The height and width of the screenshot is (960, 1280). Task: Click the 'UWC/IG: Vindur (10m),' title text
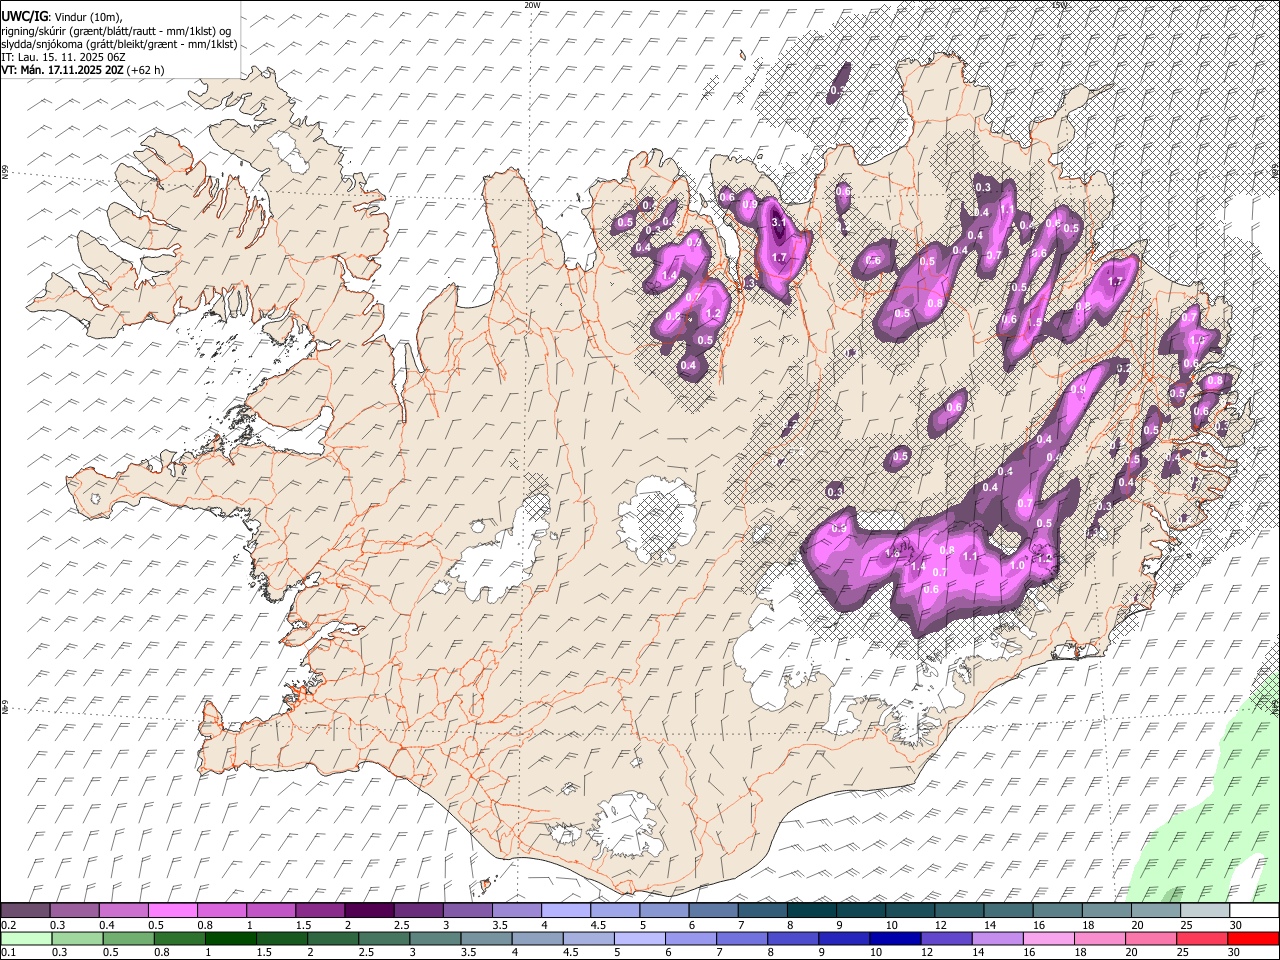coord(61,17)
